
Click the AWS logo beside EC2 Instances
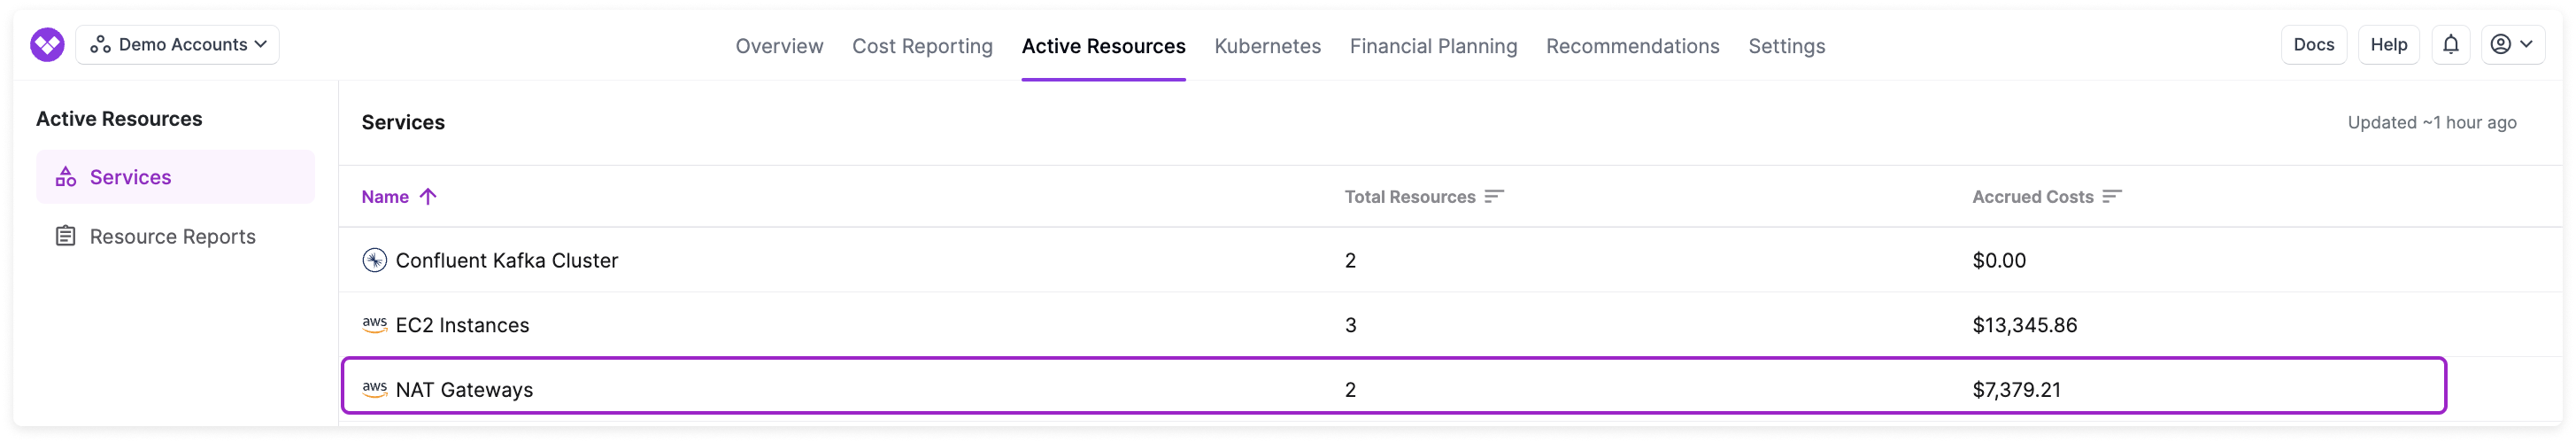pos(374,325)
